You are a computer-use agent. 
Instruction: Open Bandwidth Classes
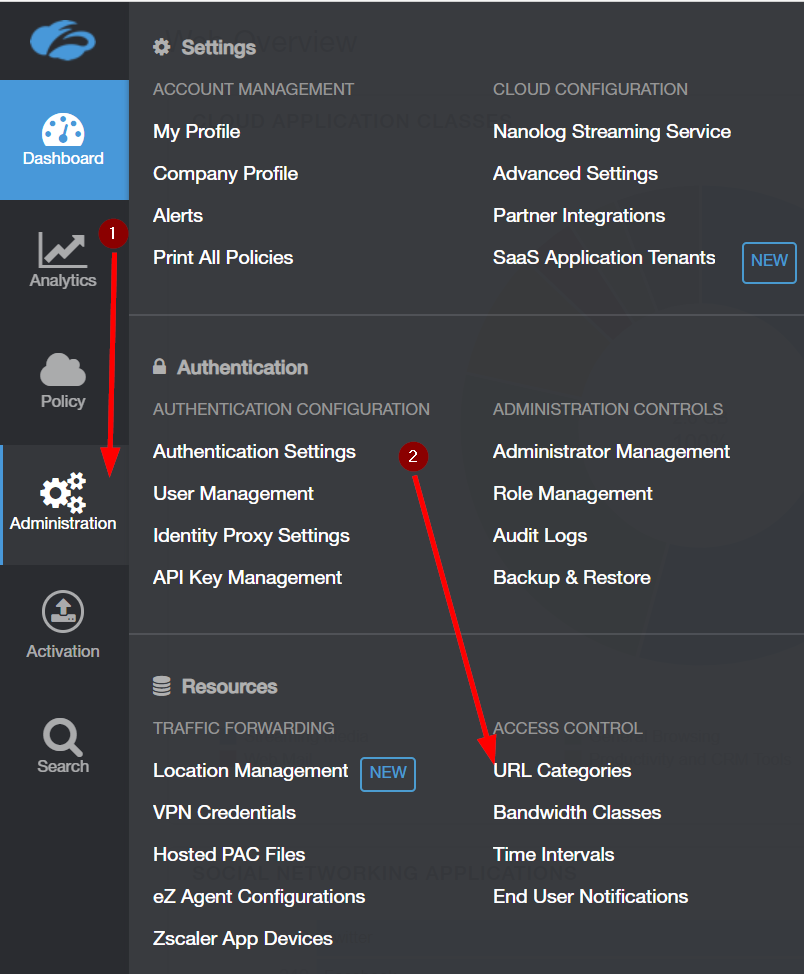[x=577, y=812]
